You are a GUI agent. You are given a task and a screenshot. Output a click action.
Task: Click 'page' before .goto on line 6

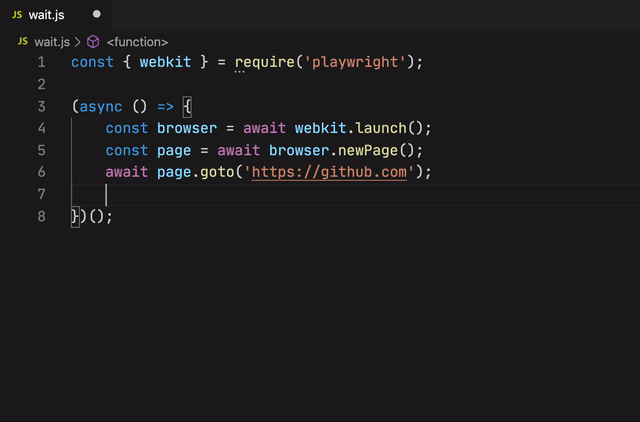pos(174,172)
